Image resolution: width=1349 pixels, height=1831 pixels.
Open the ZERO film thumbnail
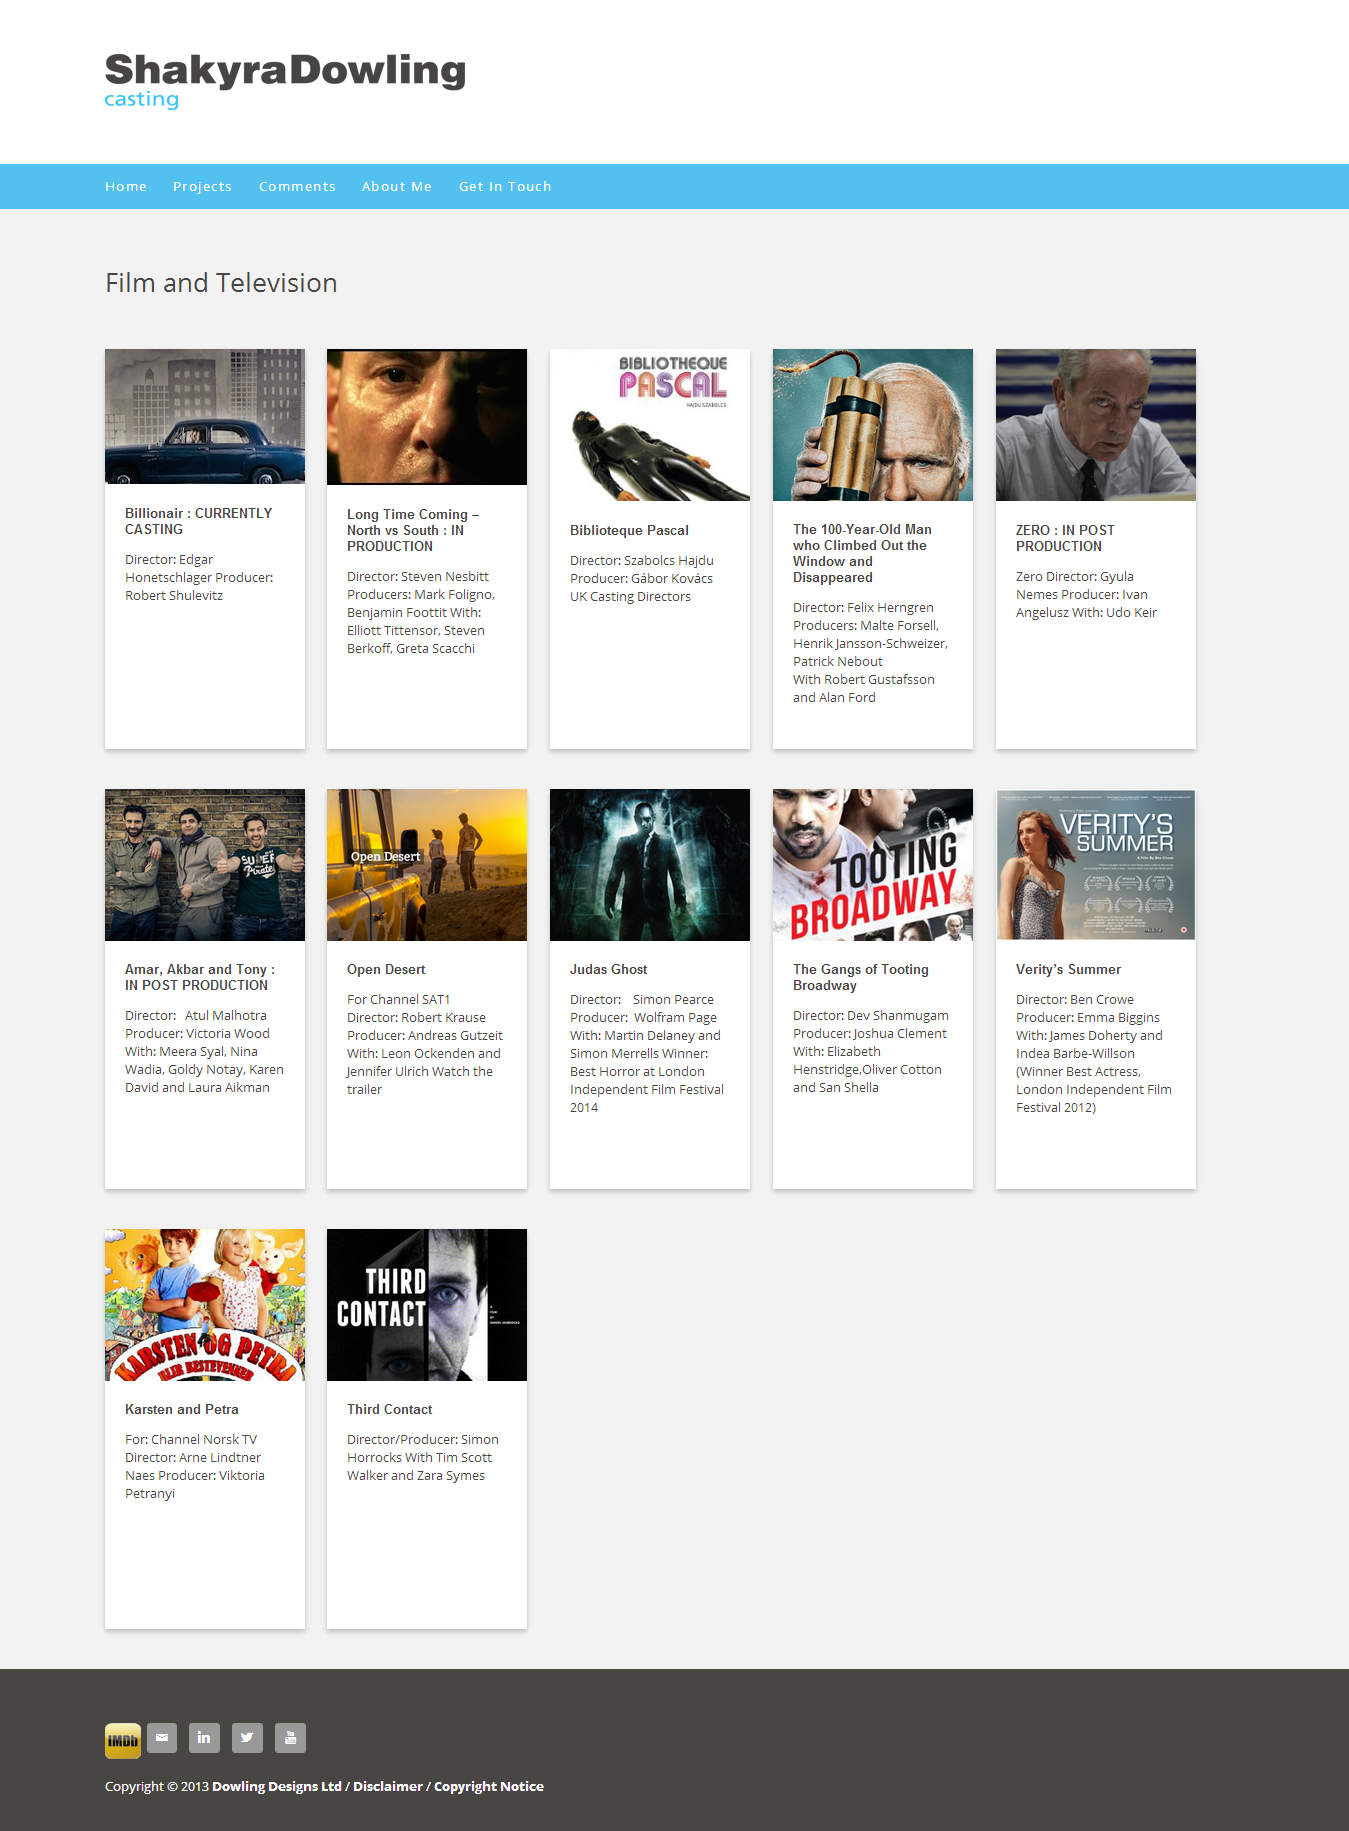(x=1096, y=425)
